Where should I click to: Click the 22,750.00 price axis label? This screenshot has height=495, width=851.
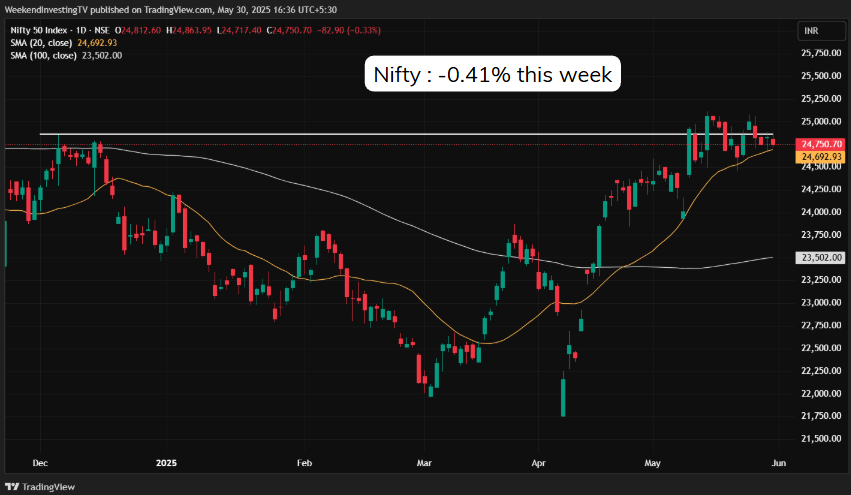[821, 325]
